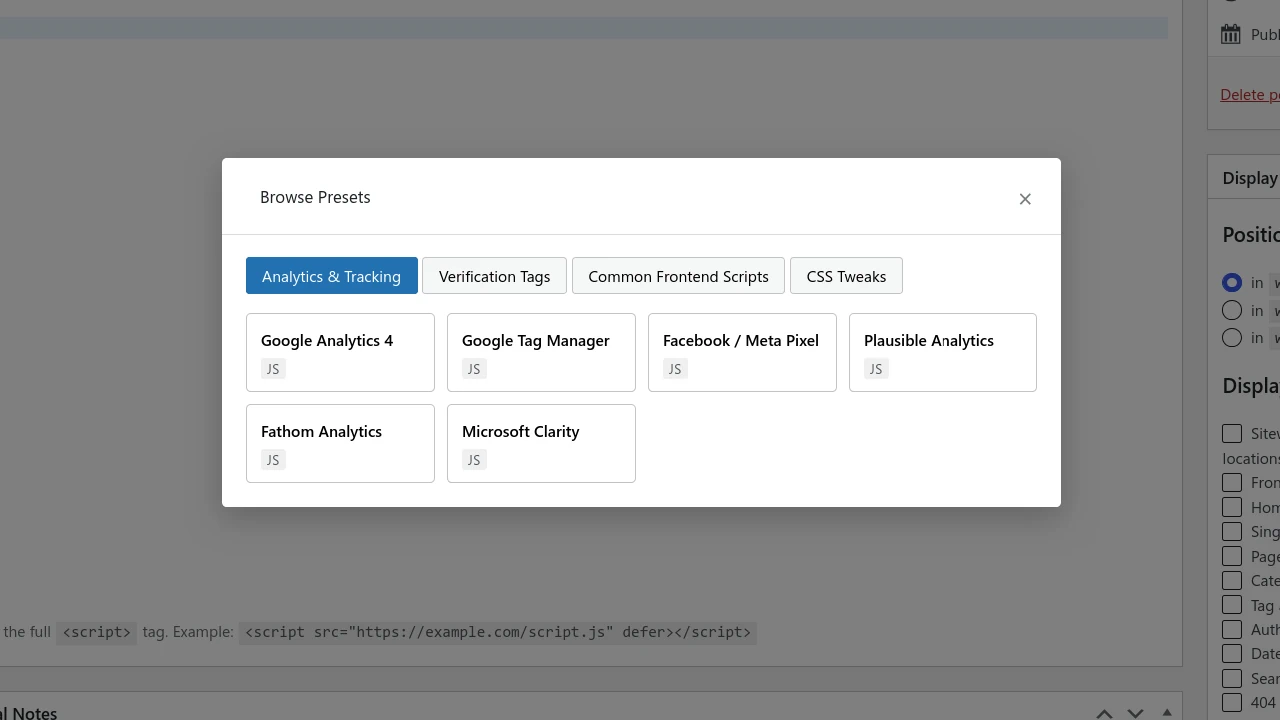The height and width of the screenshot is (720, 1280).
Task: Choose the Google Analytics 4 preset
Action: (340, 352)
